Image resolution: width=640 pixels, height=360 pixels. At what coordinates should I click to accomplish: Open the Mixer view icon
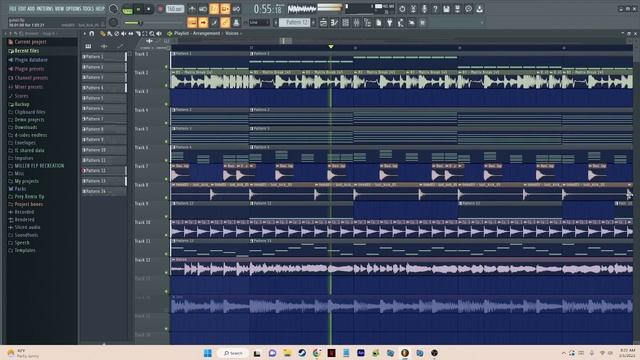pos(356,23)
